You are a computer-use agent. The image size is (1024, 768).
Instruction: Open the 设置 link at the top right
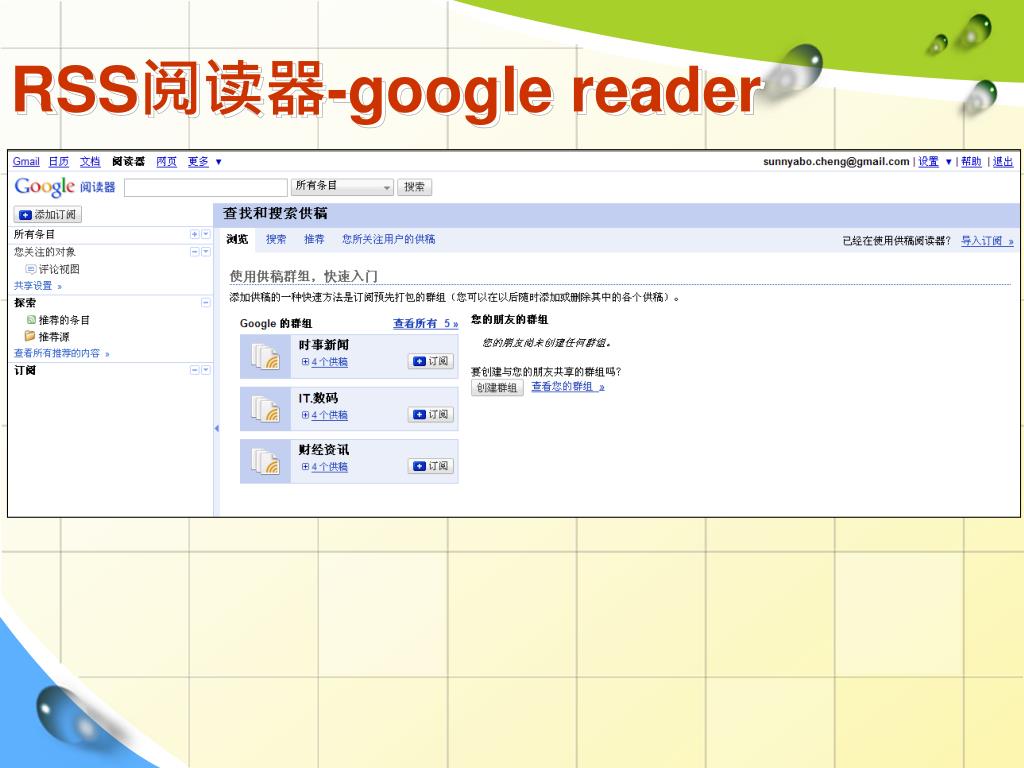click(928, 161)
